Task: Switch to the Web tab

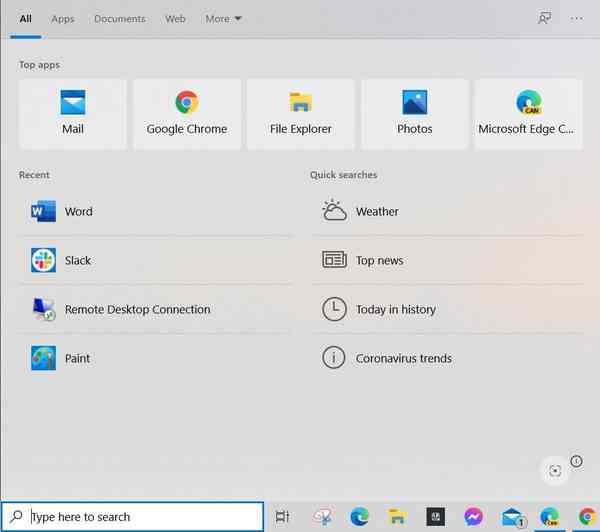Action: tap(175, 19)
